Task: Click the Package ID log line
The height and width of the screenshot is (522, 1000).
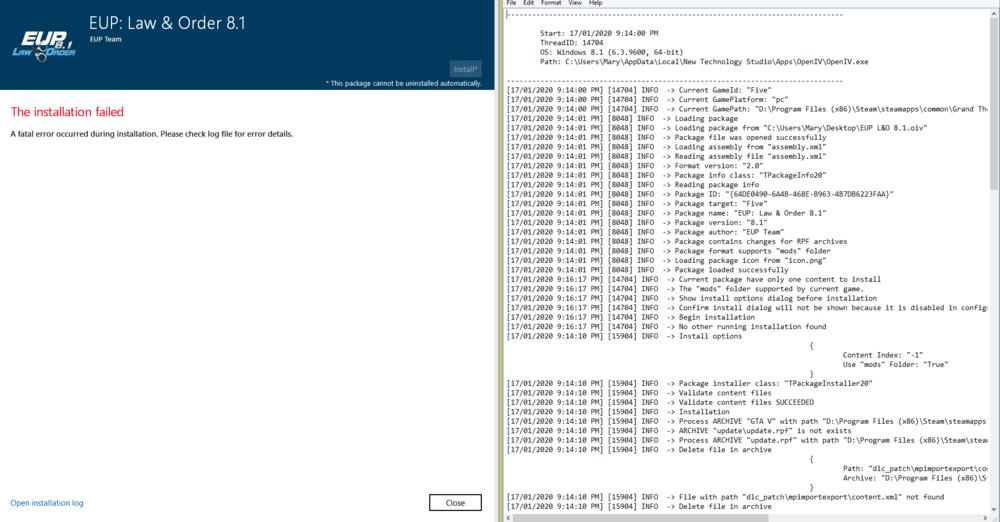Action: (700, 194)
